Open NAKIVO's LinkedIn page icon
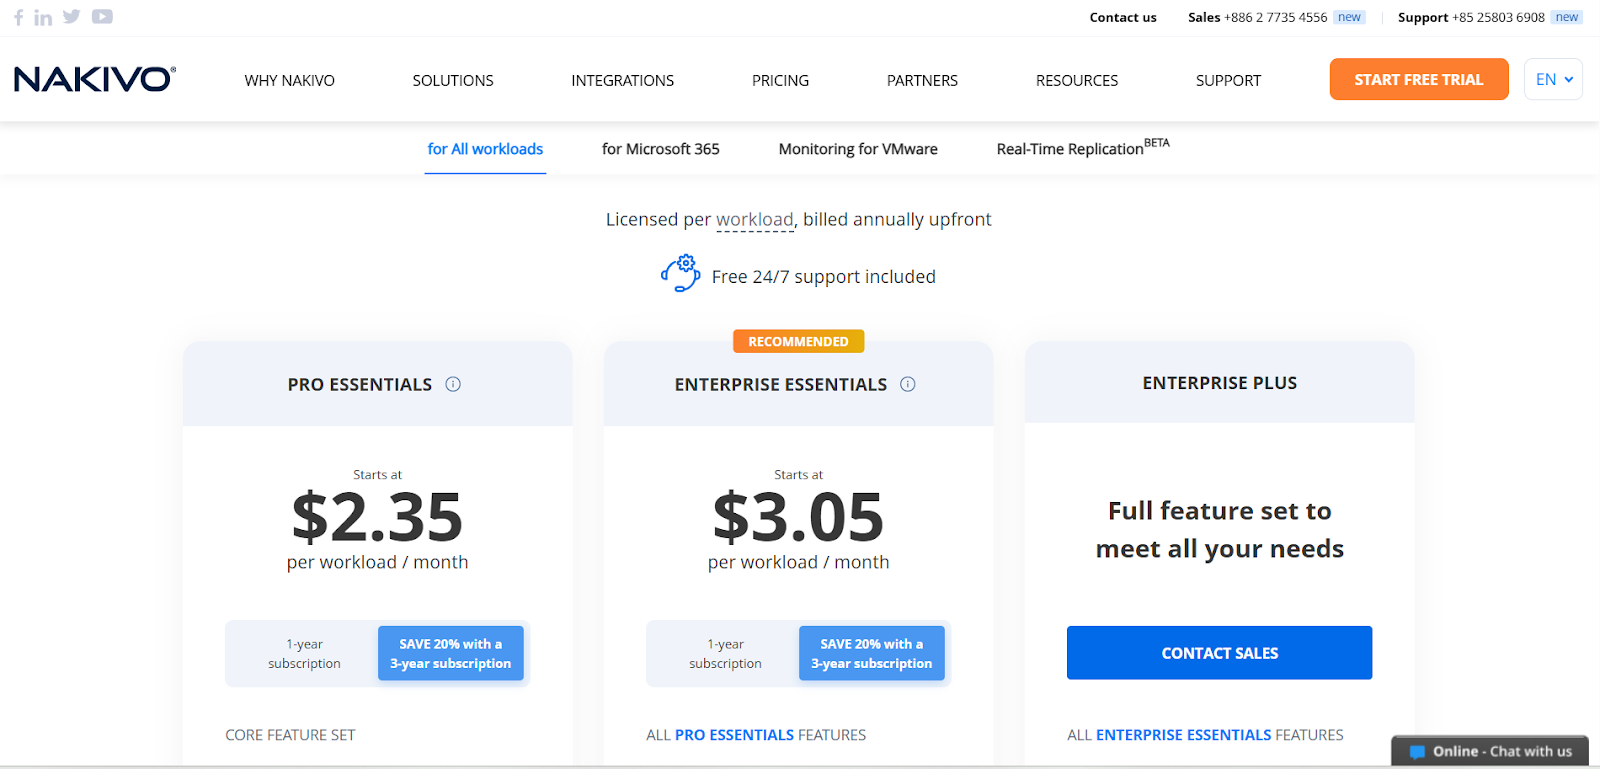Image resolution: width=1600 pixels, height=769 pixels. (x=43, y=17)
